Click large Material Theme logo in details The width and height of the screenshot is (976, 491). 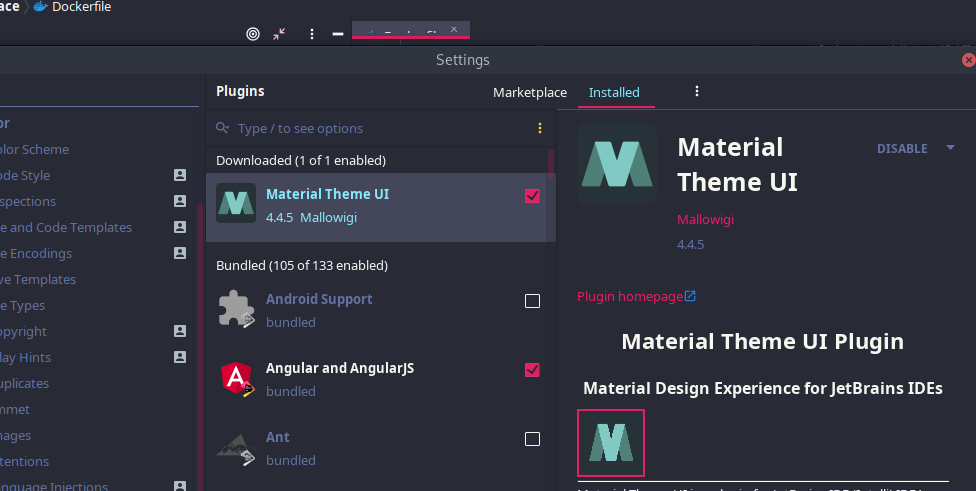click(617, 164)
